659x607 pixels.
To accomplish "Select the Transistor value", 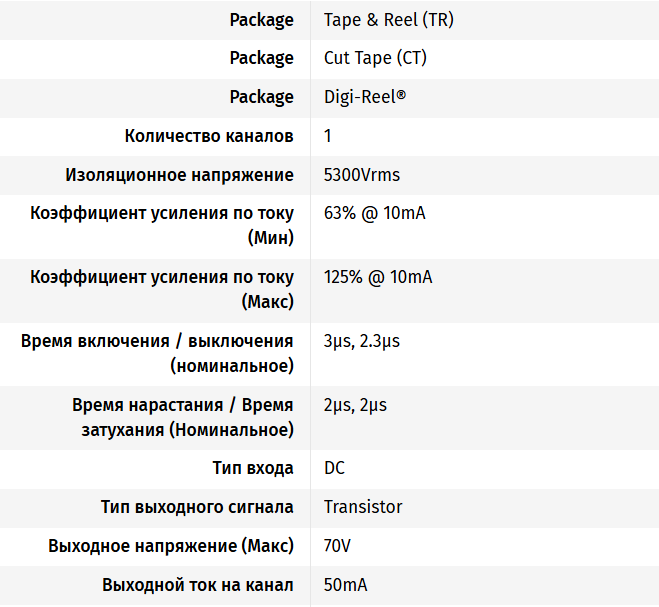I will [x=363, y=507].
